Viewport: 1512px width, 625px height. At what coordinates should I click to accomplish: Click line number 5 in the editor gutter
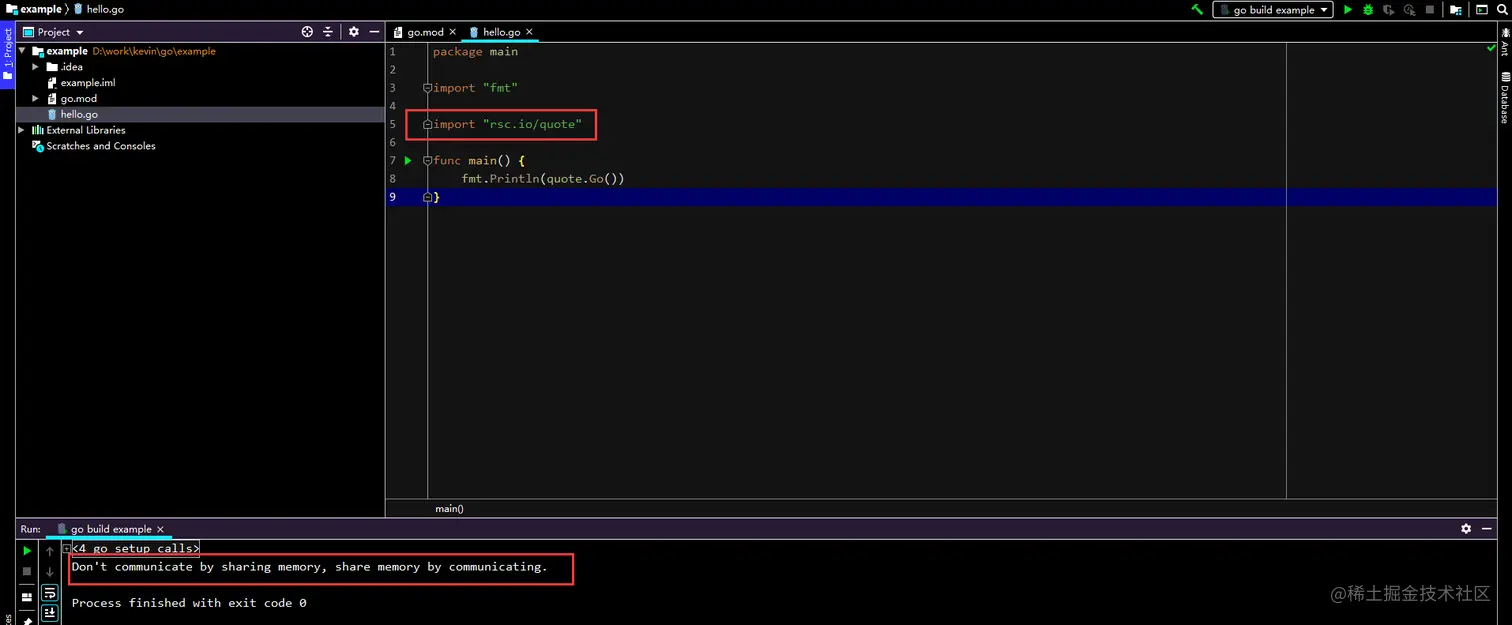click(393, 124)
